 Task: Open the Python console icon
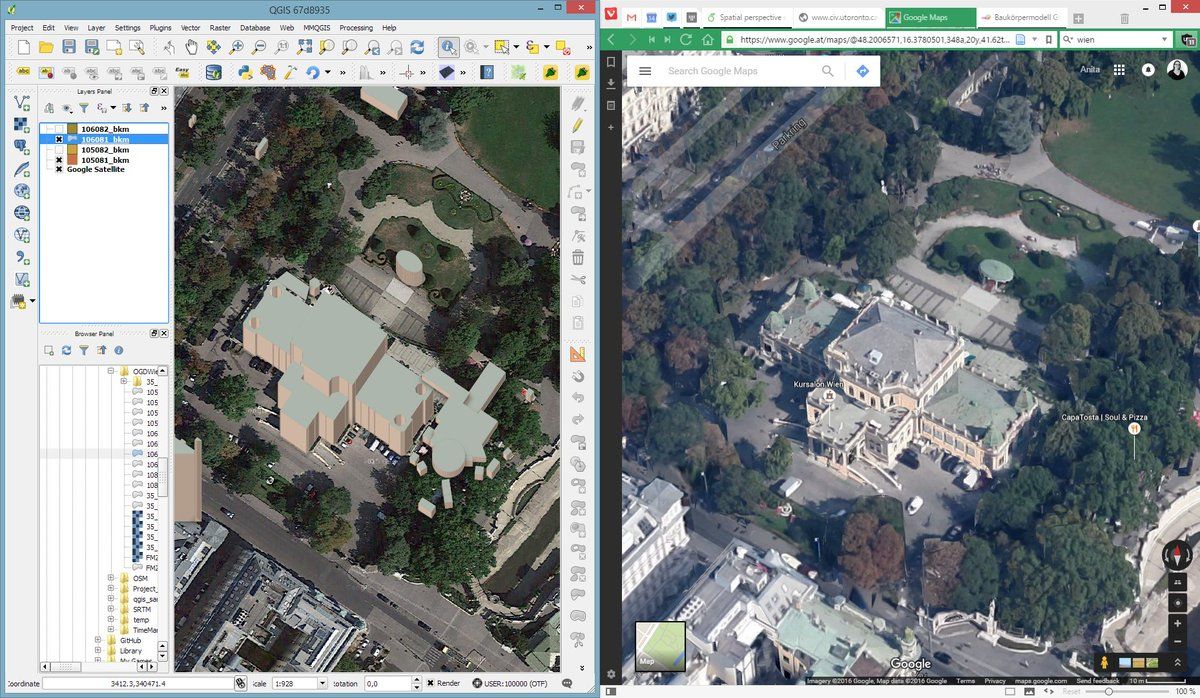coord(243,72)
